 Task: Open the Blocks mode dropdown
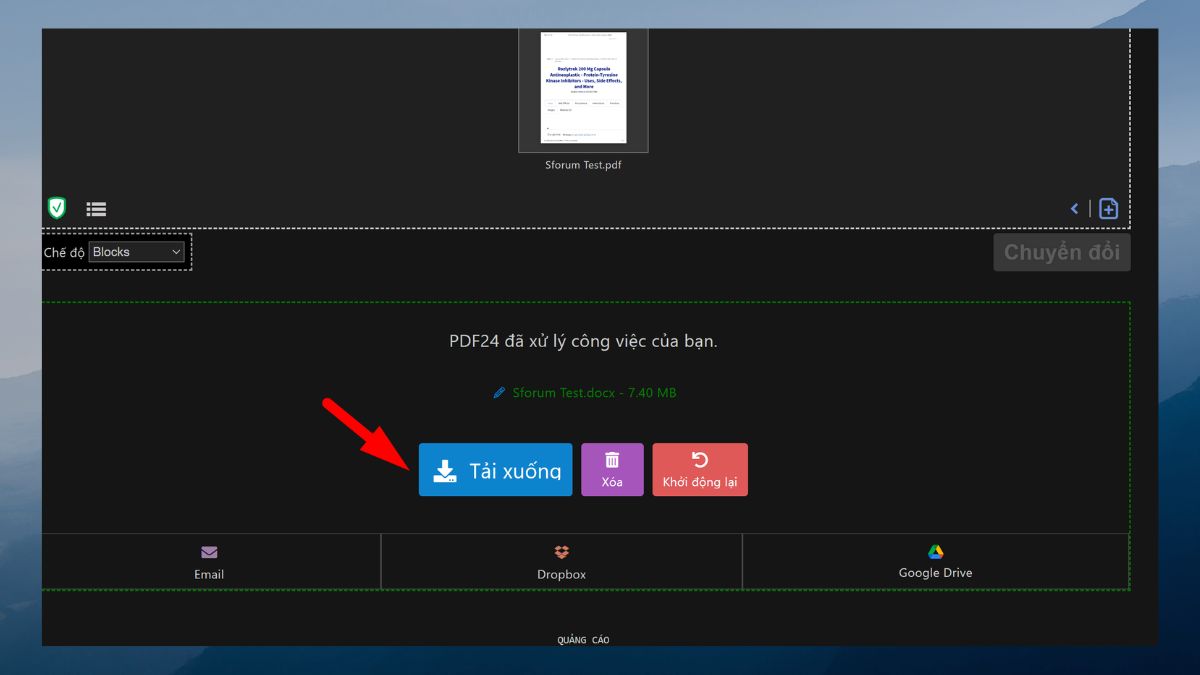pos(137,252)
